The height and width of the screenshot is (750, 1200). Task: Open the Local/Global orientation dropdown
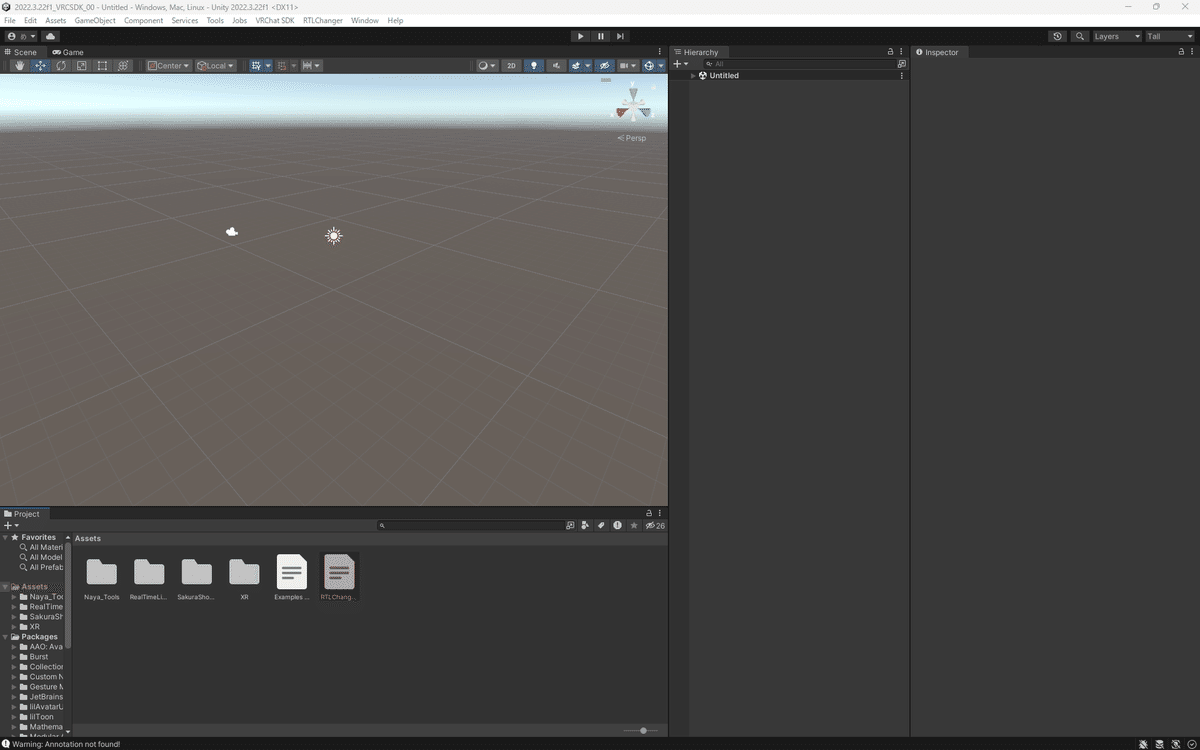(216, 65)
